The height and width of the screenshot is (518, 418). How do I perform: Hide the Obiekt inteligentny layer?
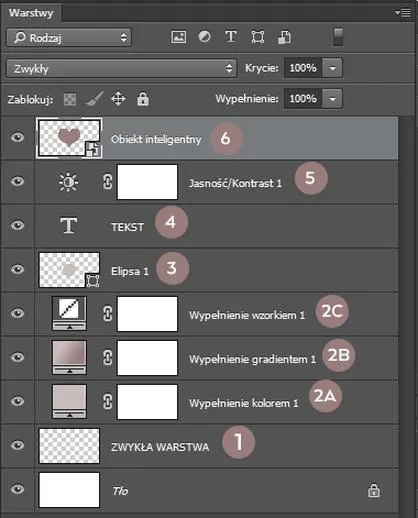pos(17,137)
